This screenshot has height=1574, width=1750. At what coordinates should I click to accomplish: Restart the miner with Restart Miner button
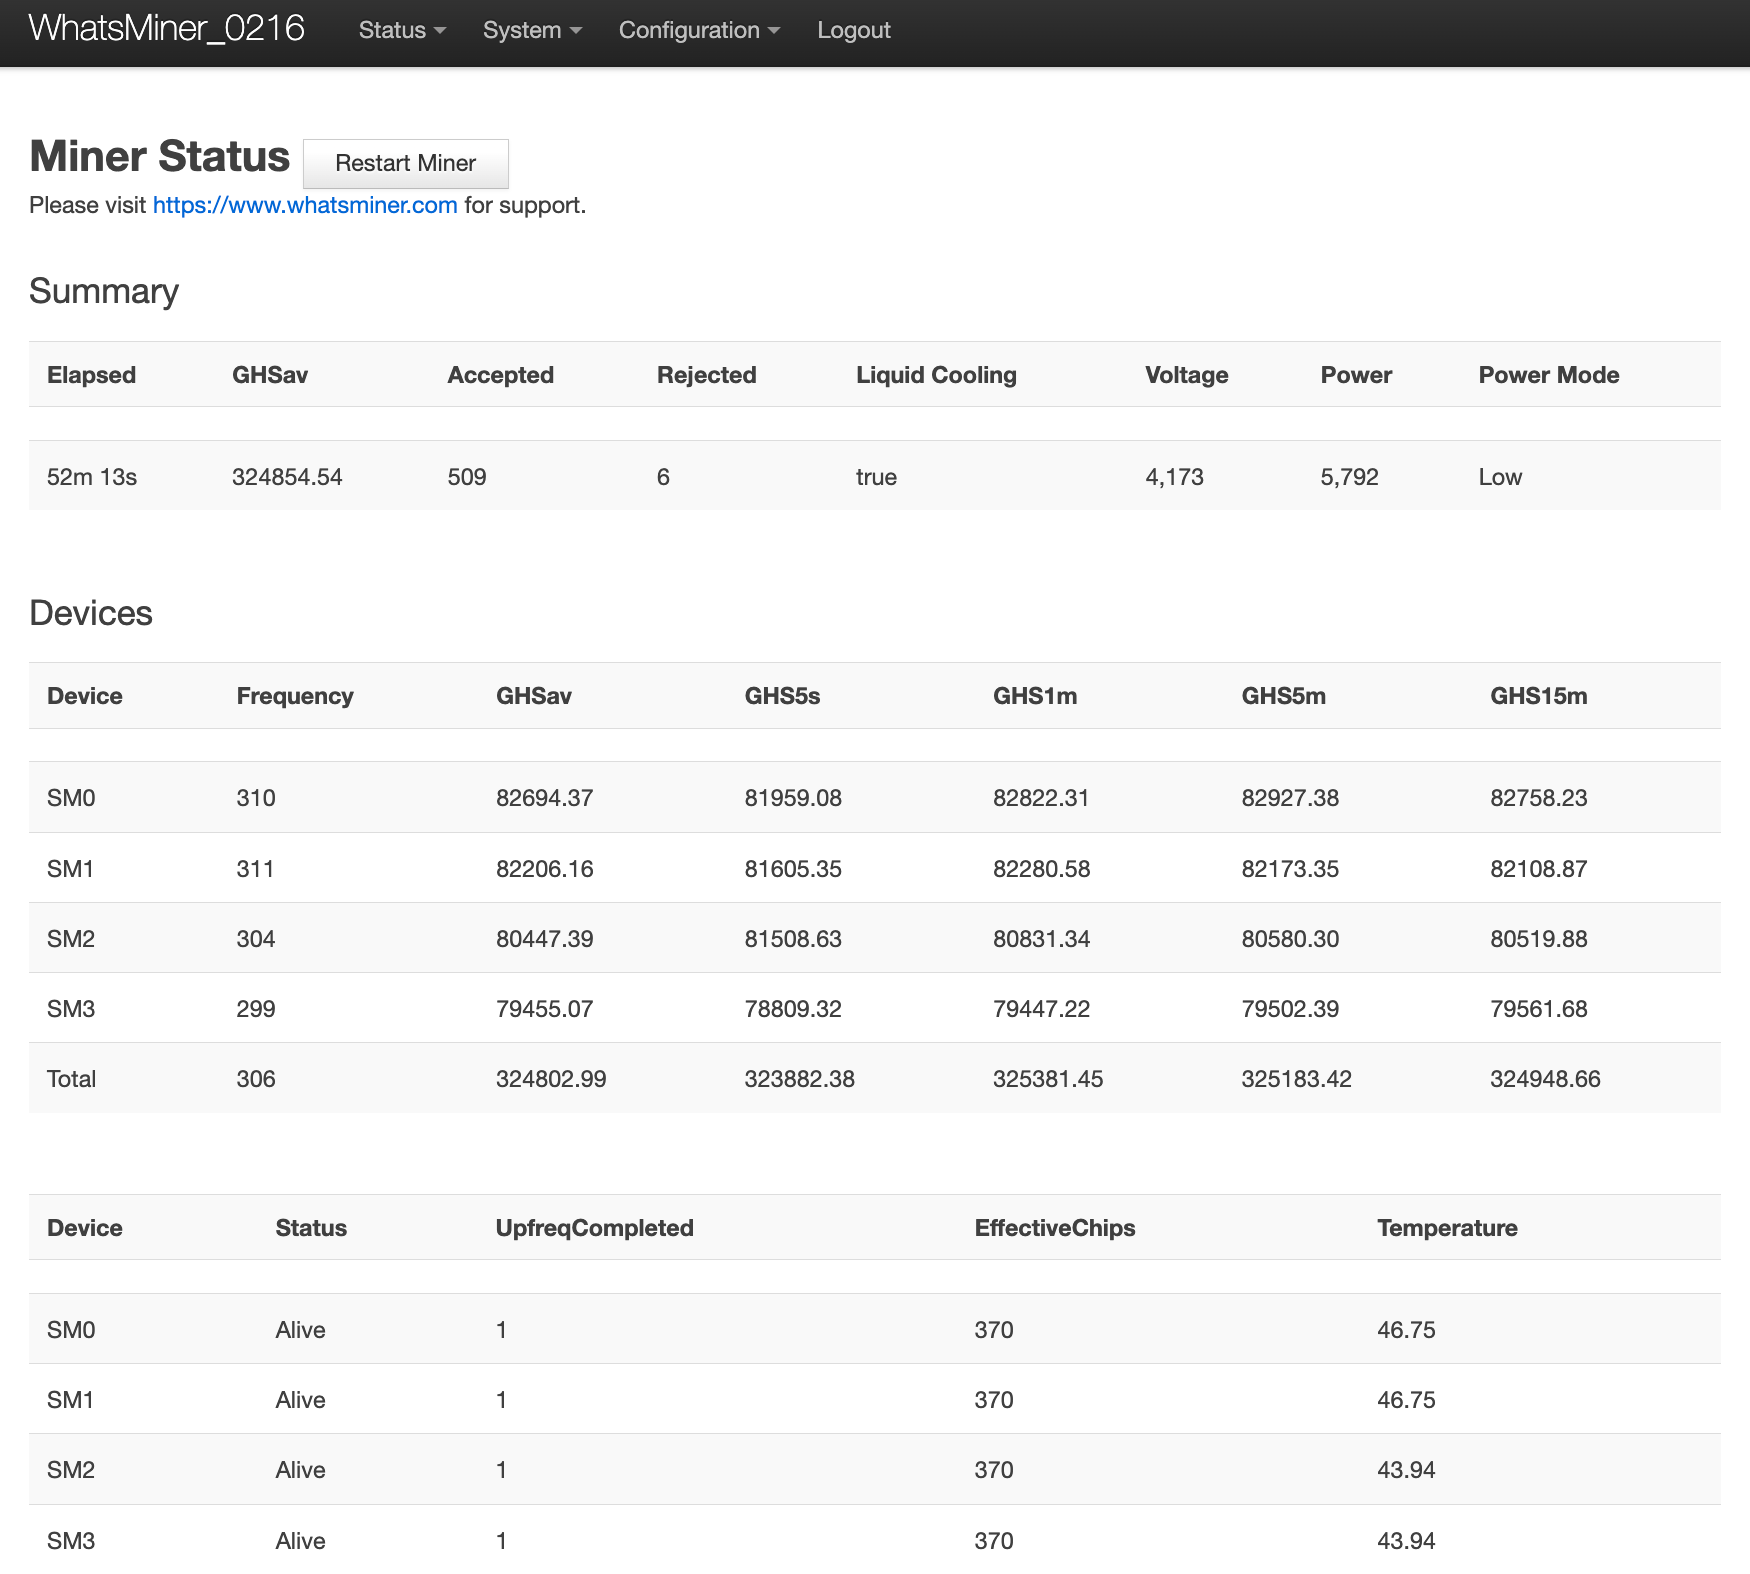[x=406, y=163]
